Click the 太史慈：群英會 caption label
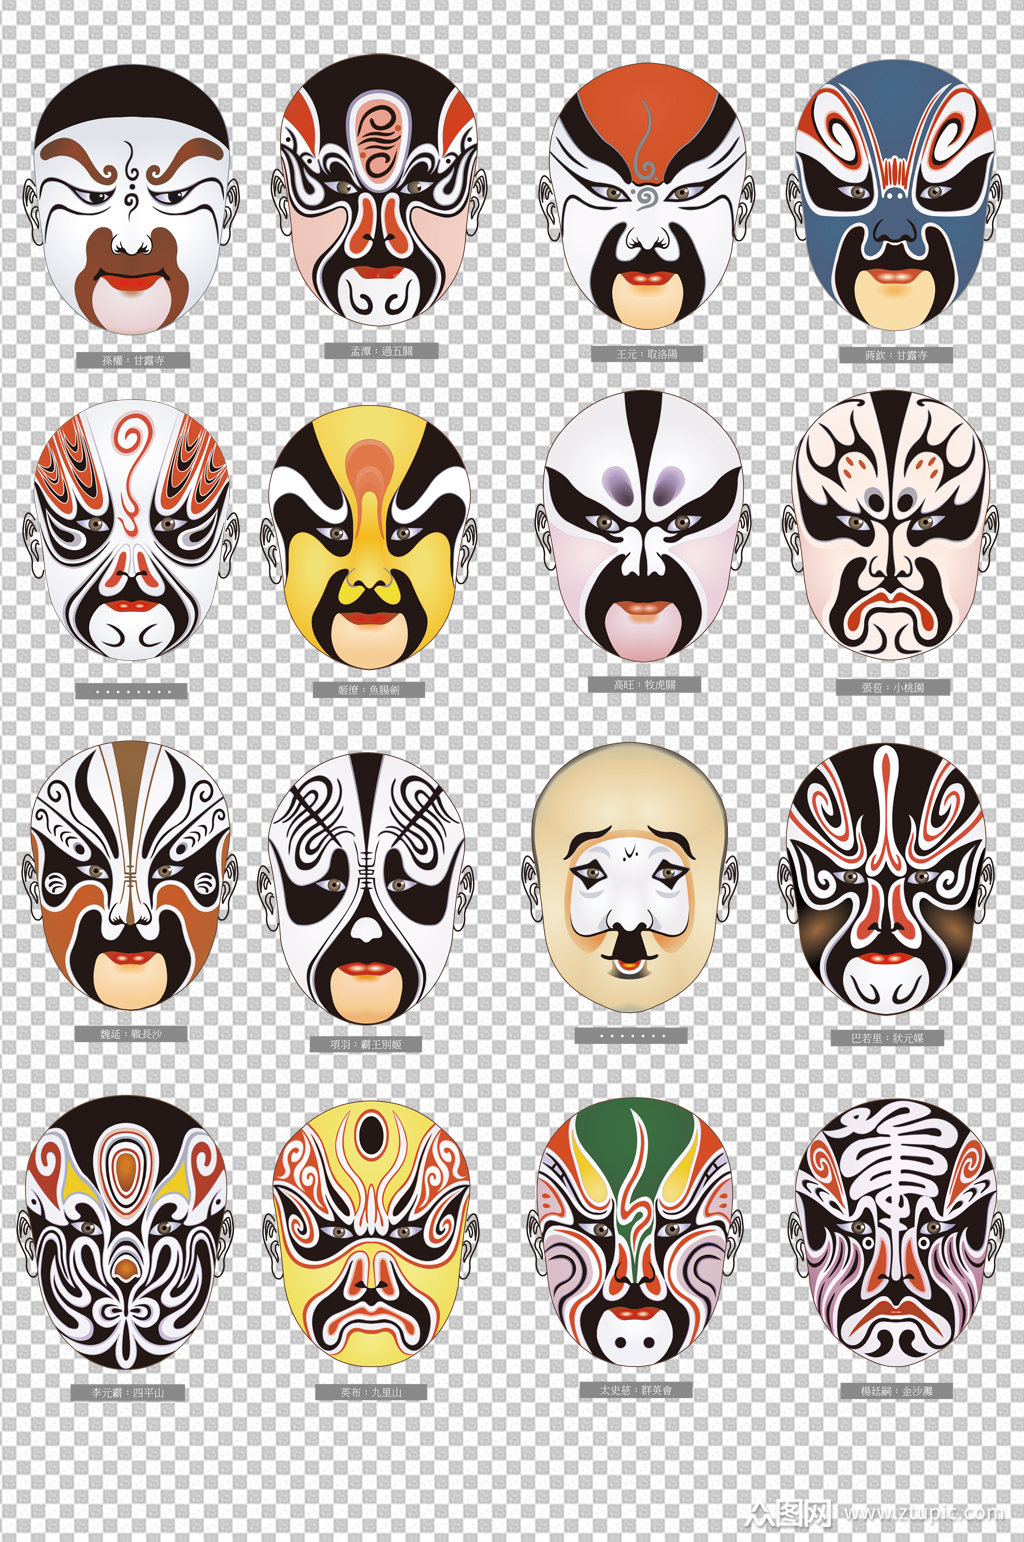The height and width of the screenshot is (1542, 1024). point(636,1390)
